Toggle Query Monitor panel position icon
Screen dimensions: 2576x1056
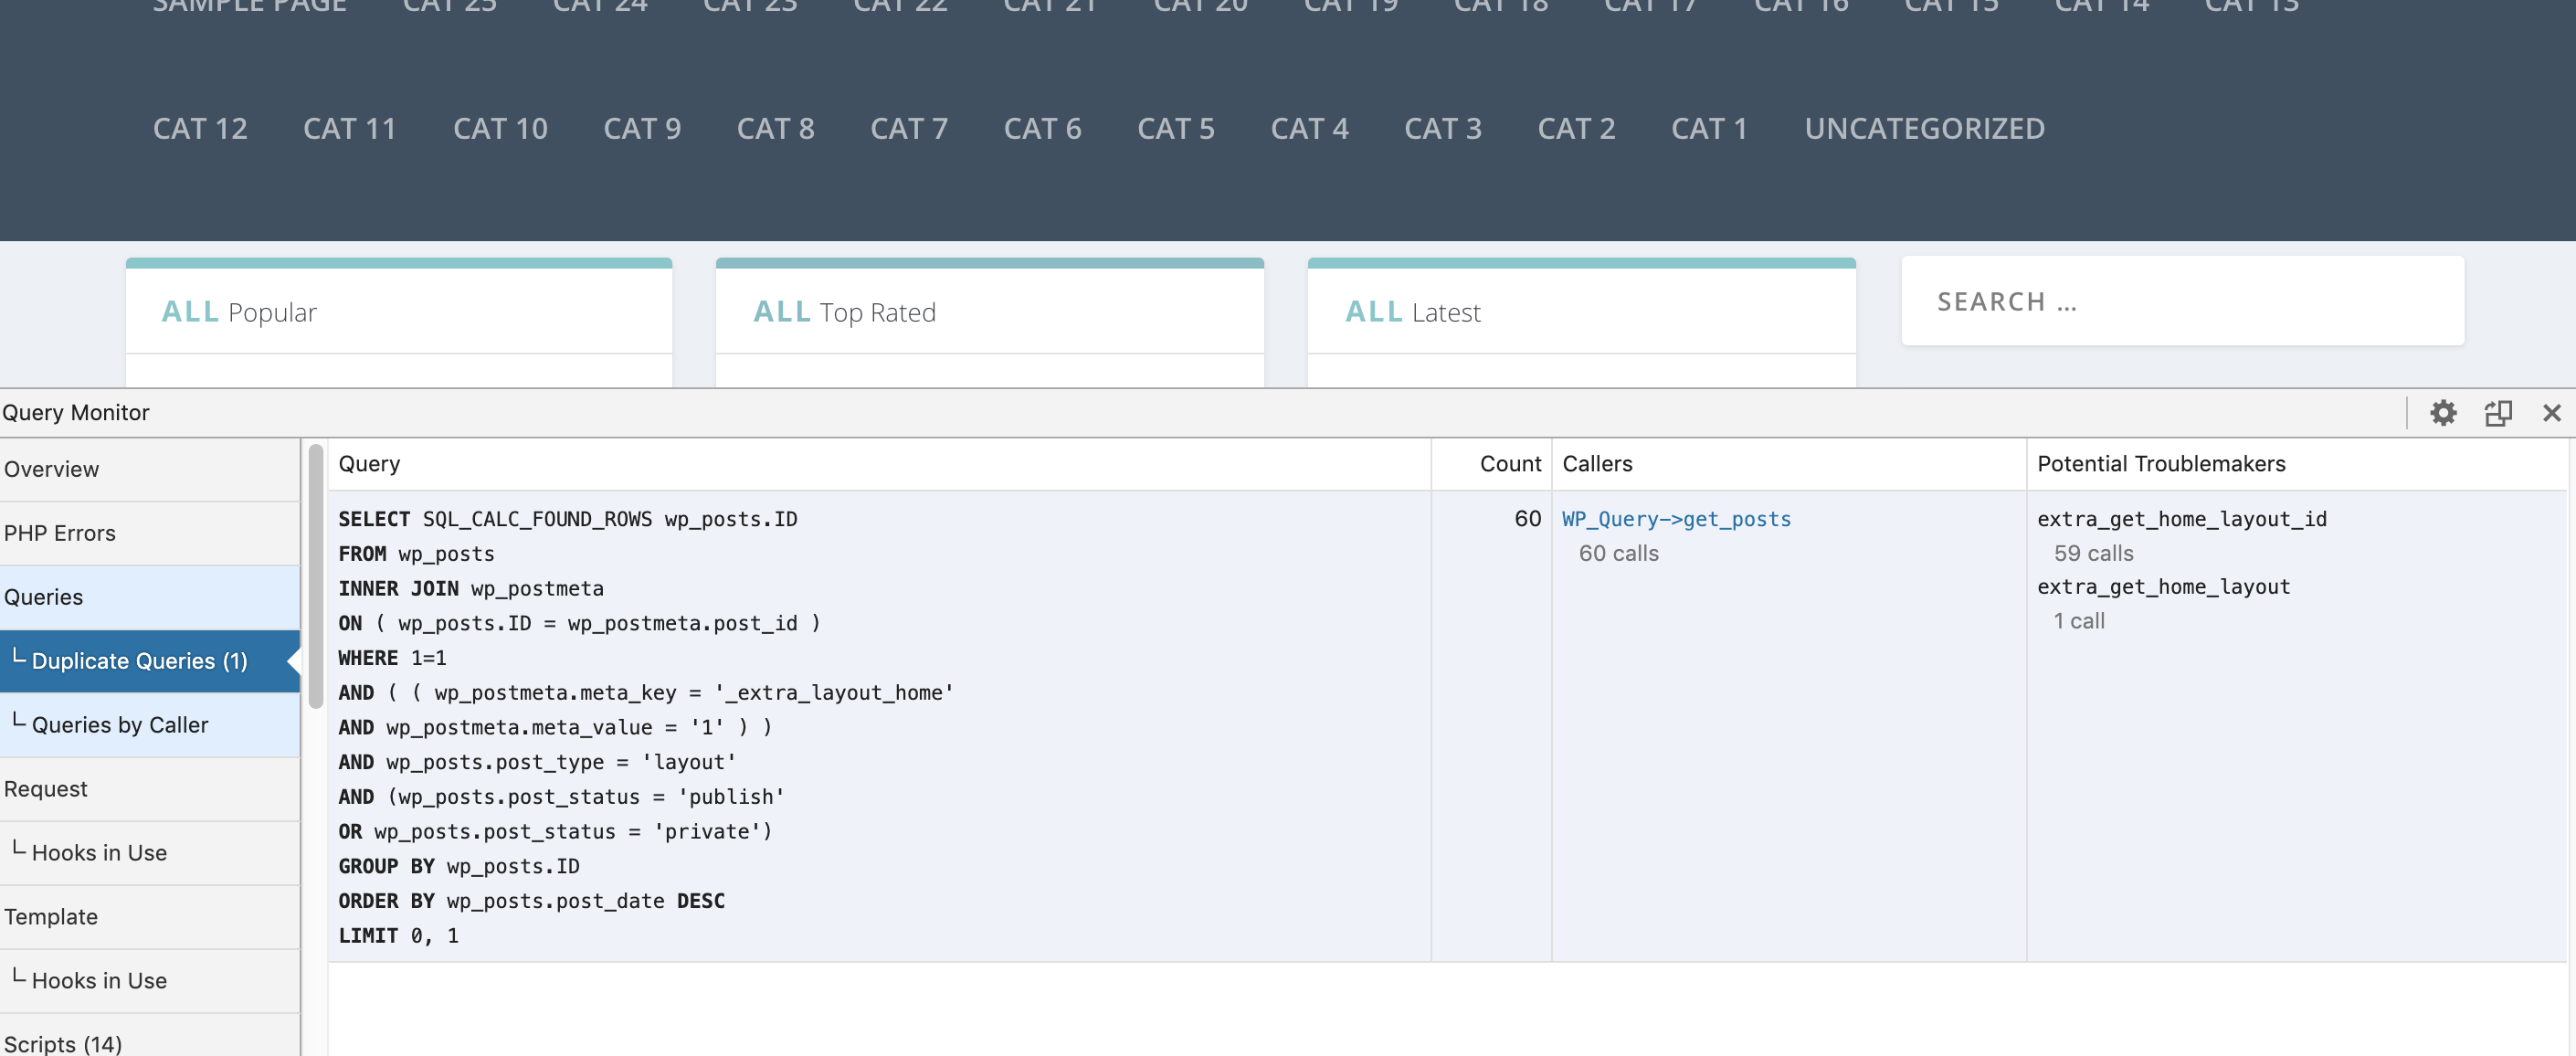2497,413
